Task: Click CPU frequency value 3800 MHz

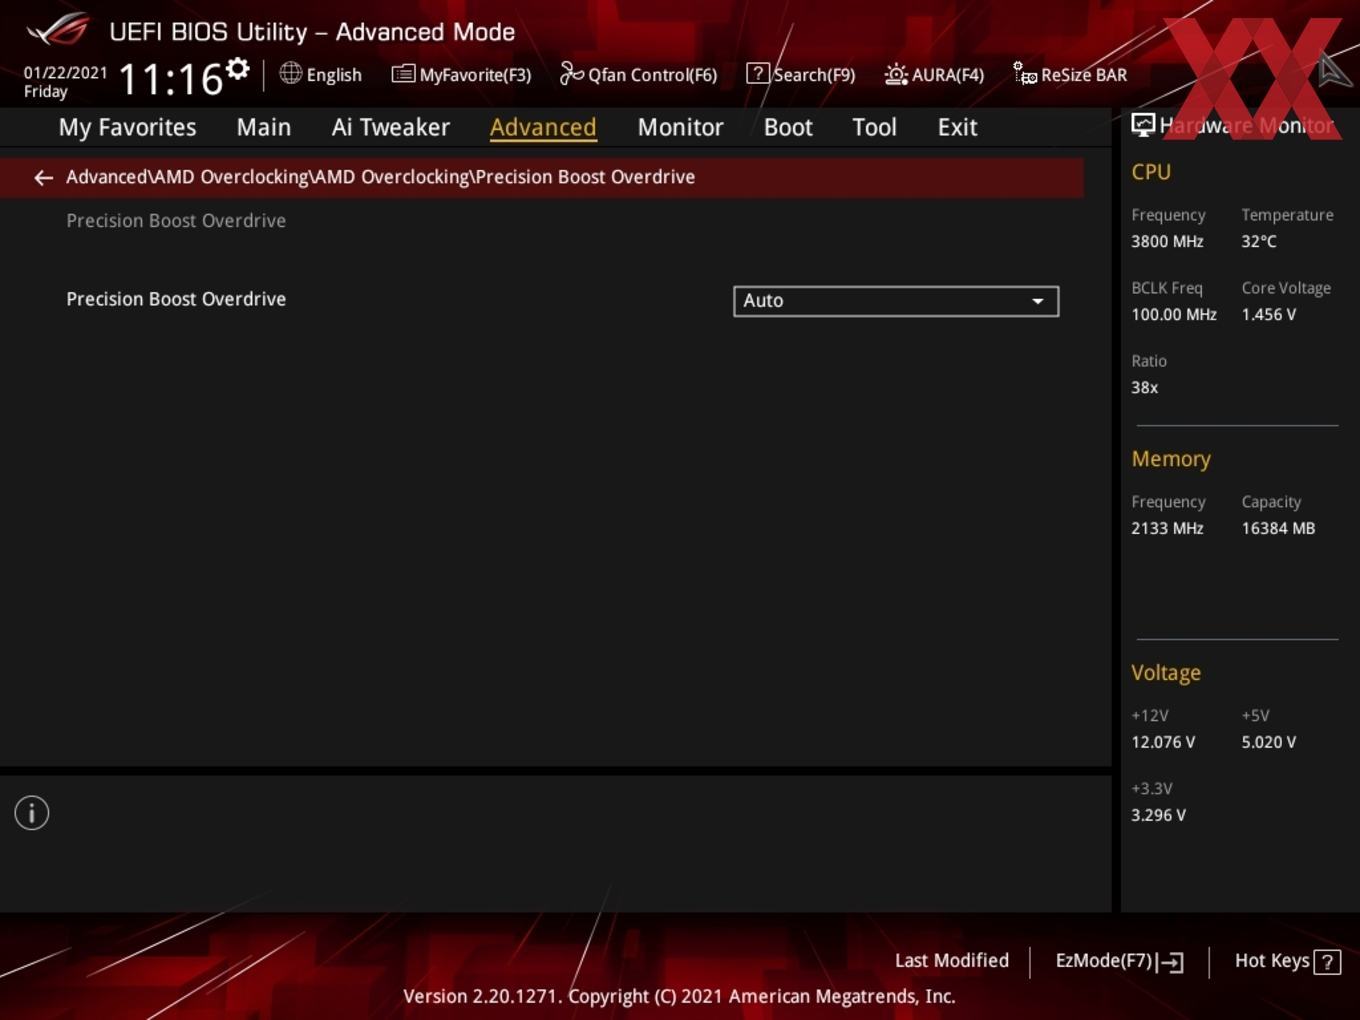Action: pyautogui.click(x=1167, y=241)
